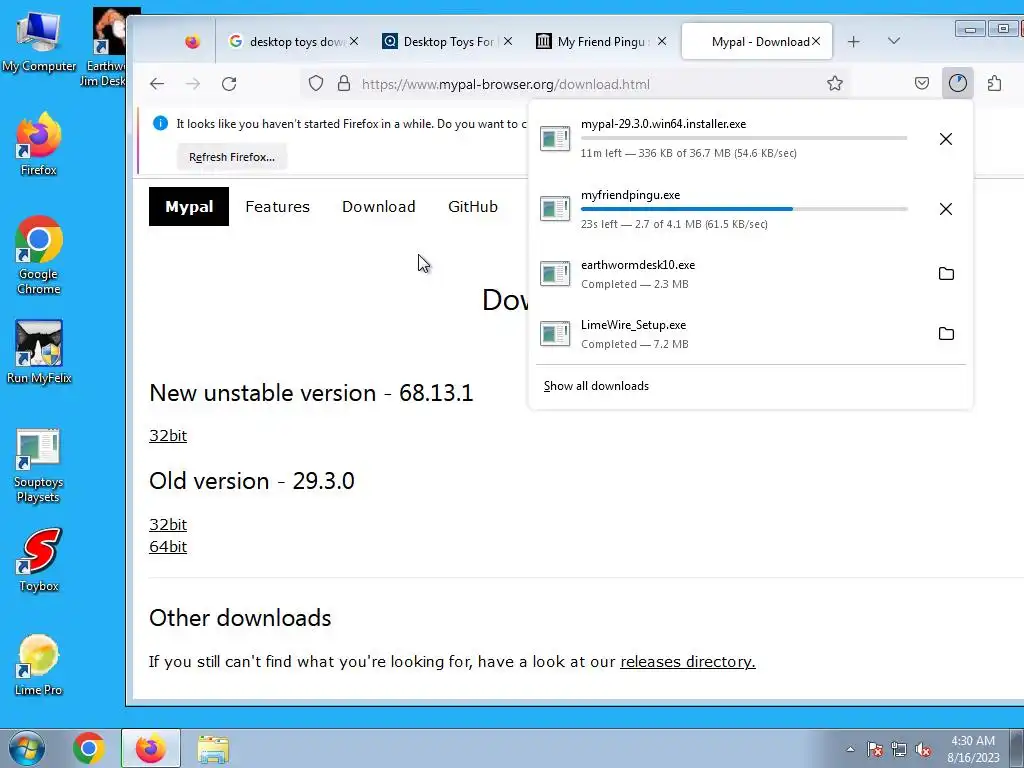Open the taskbar clock showing 4:30 AM
The image size is (1024, 768).
(x=973, y=749)
